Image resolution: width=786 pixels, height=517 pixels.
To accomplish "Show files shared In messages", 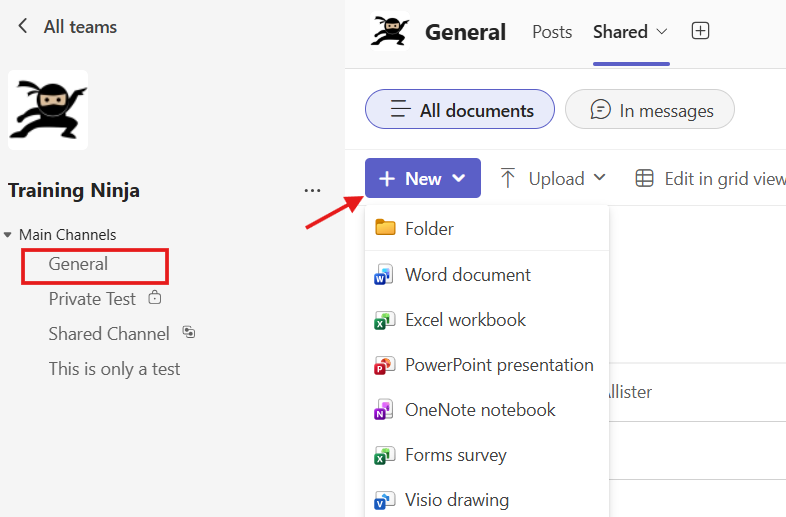I will coord(650,110).
